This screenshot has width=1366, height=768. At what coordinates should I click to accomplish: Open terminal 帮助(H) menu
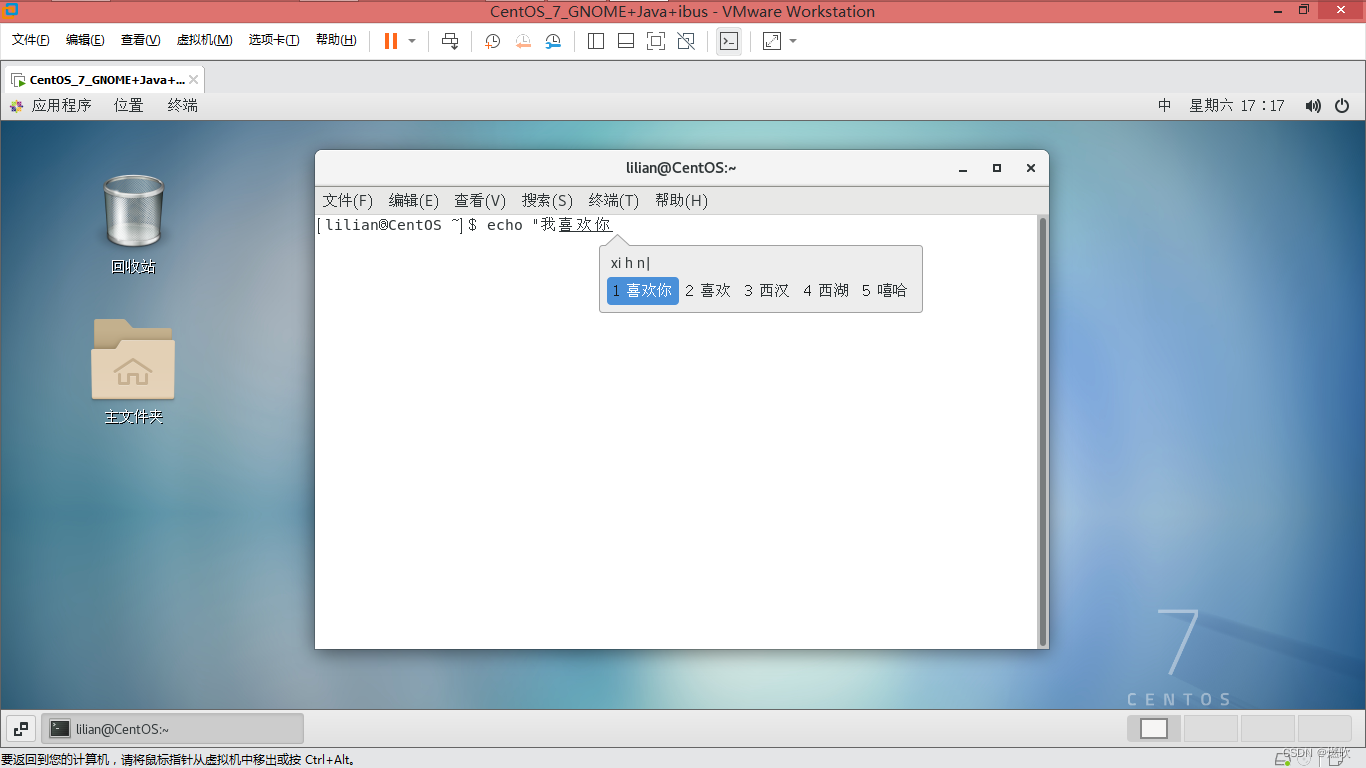(x=681, y=200)
